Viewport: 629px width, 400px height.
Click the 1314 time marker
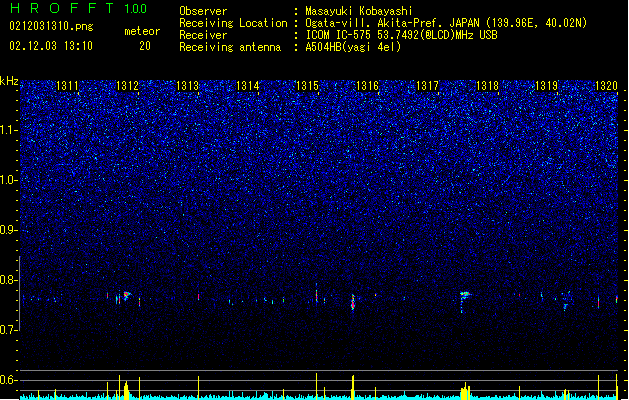pos(248,86)
